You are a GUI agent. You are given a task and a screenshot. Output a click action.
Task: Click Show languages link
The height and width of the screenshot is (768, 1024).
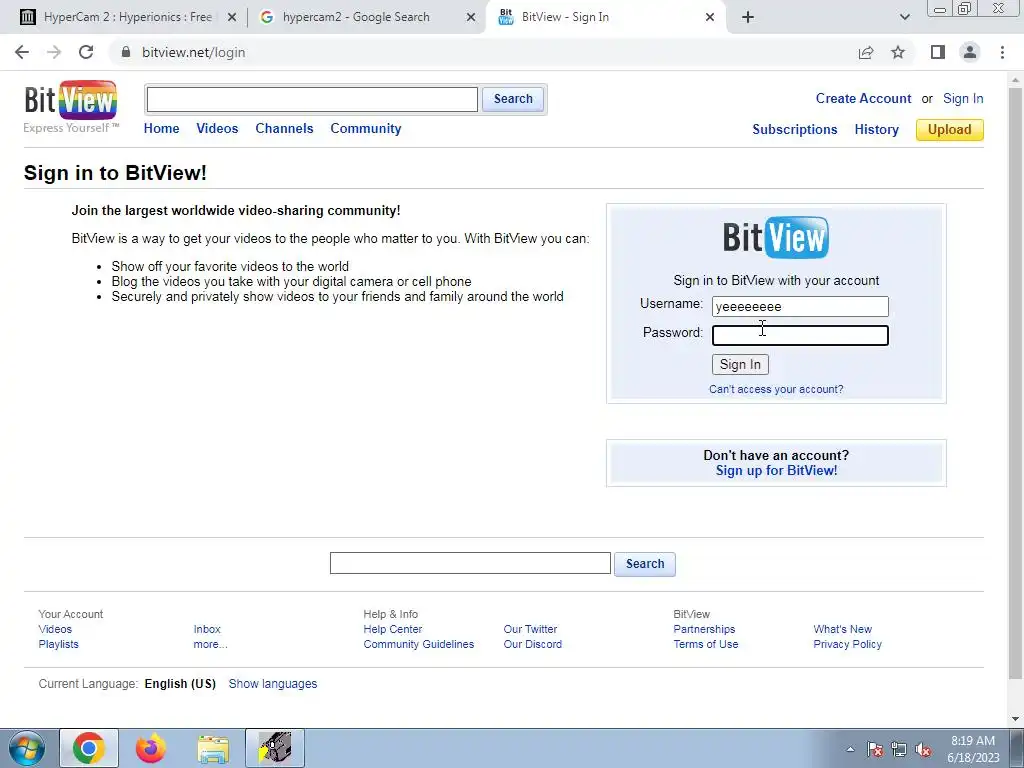coord(272,684)
